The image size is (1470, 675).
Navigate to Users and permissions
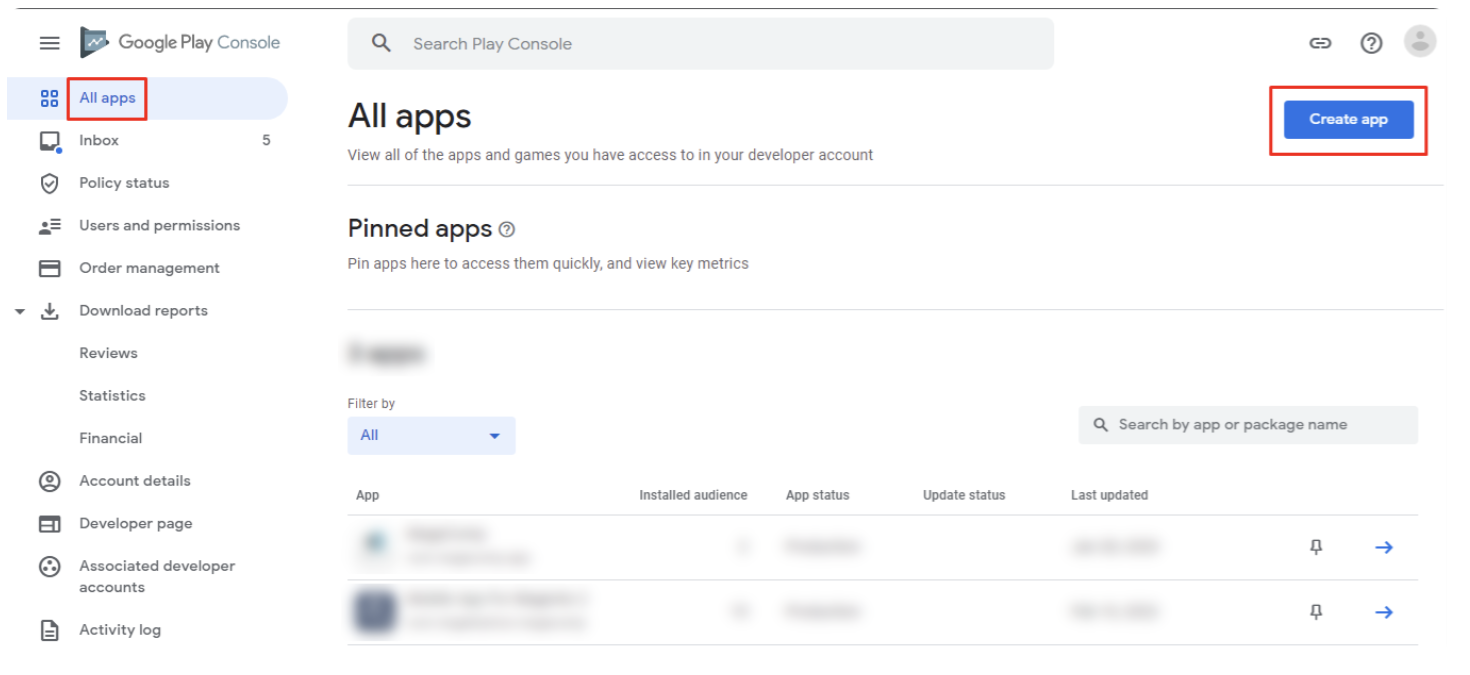point(159,225)
